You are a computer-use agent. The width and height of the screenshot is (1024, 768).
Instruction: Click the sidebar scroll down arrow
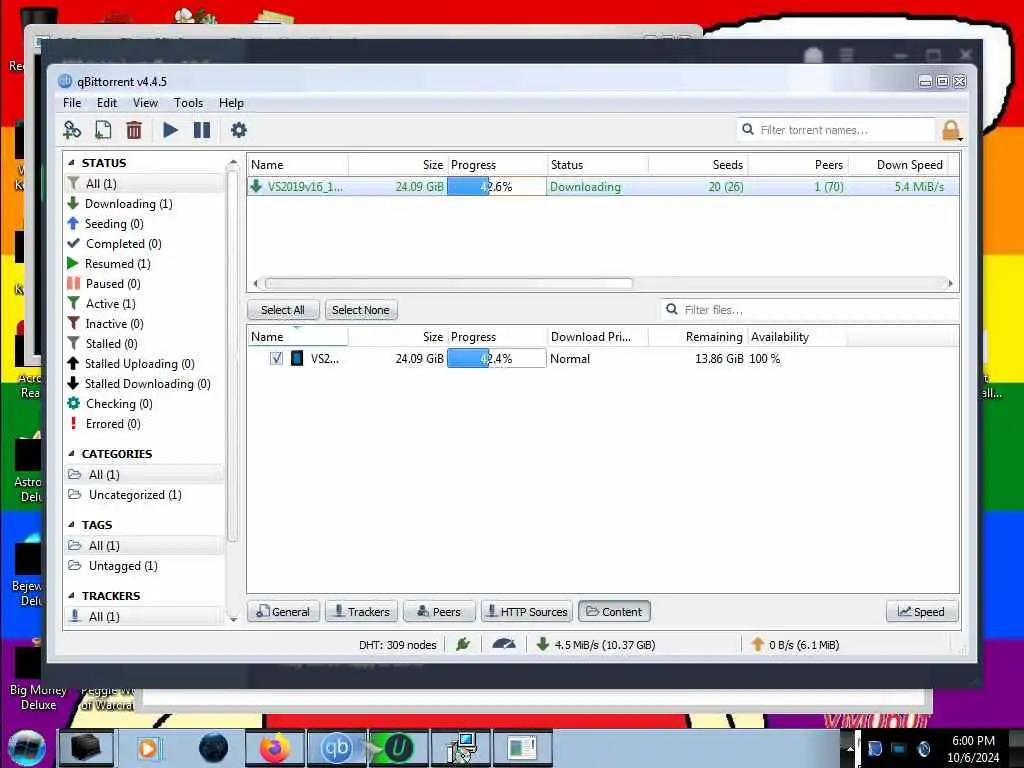pos(233,618)
